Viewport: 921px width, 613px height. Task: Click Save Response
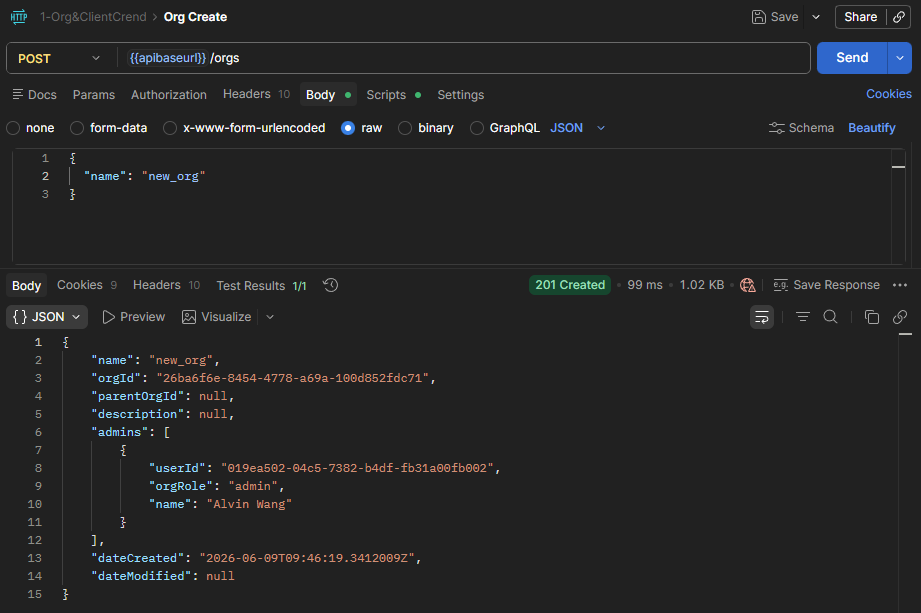(826, 285)
